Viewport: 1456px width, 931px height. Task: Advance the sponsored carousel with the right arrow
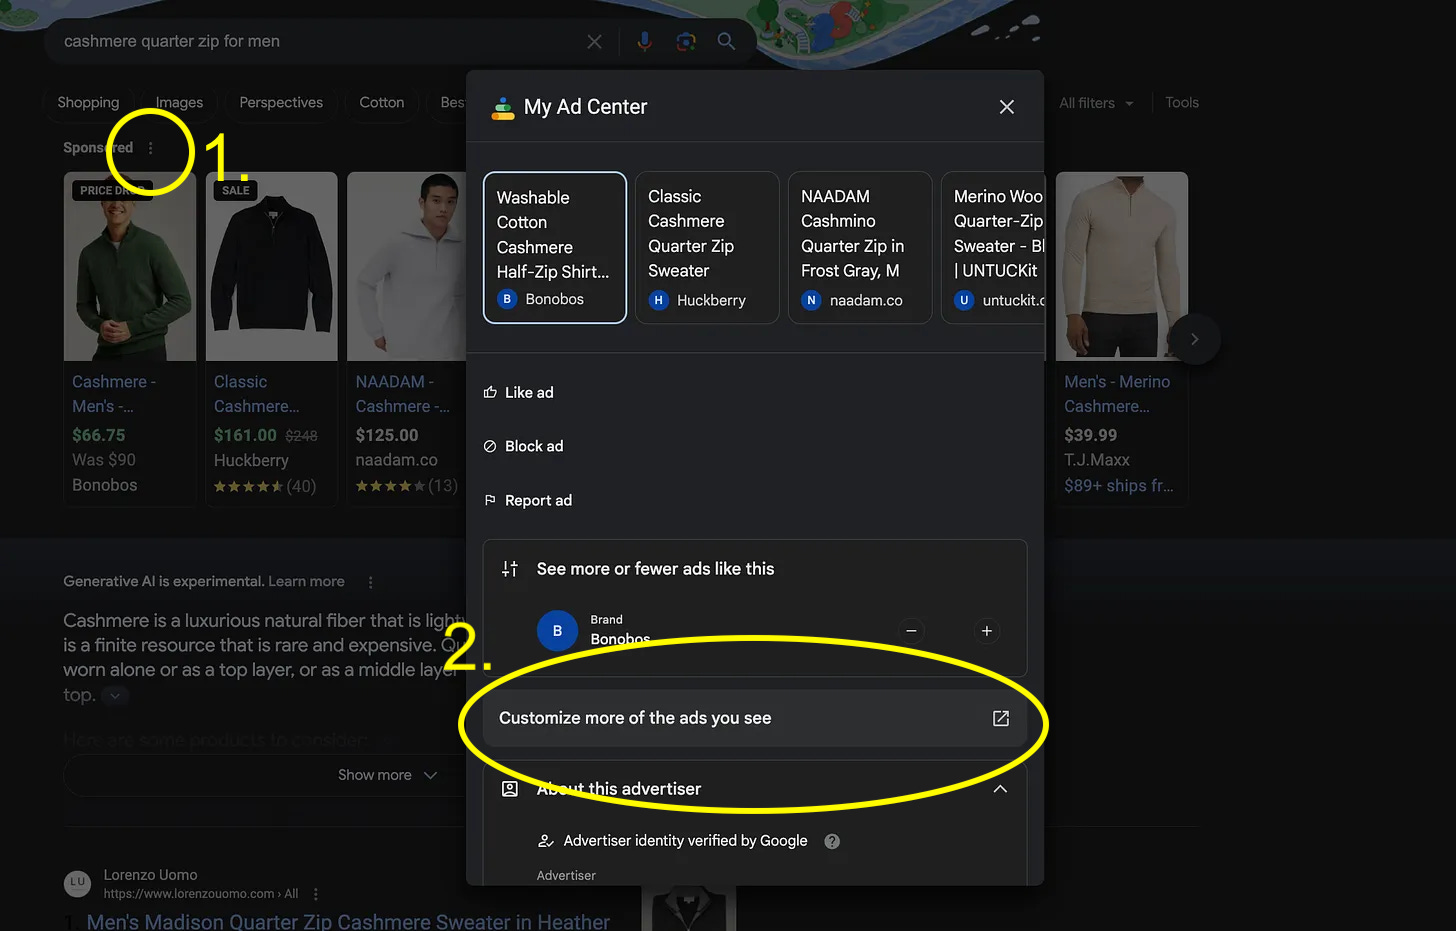point(1194,339)
